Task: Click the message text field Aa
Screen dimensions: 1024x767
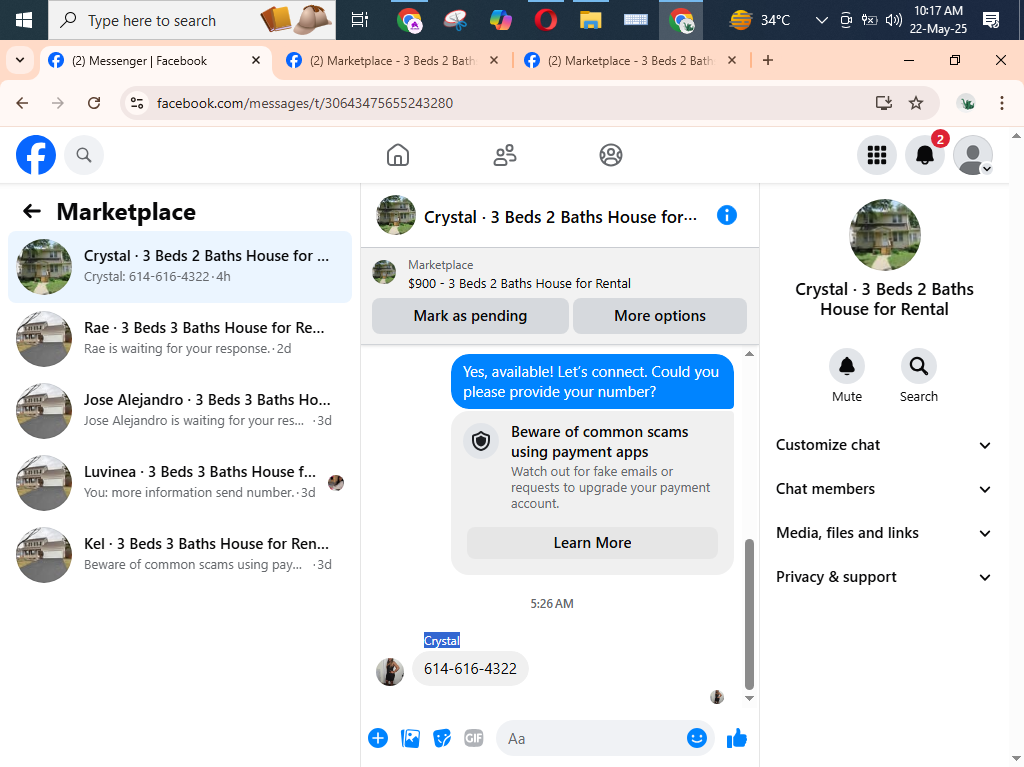Action: (591, 738)
